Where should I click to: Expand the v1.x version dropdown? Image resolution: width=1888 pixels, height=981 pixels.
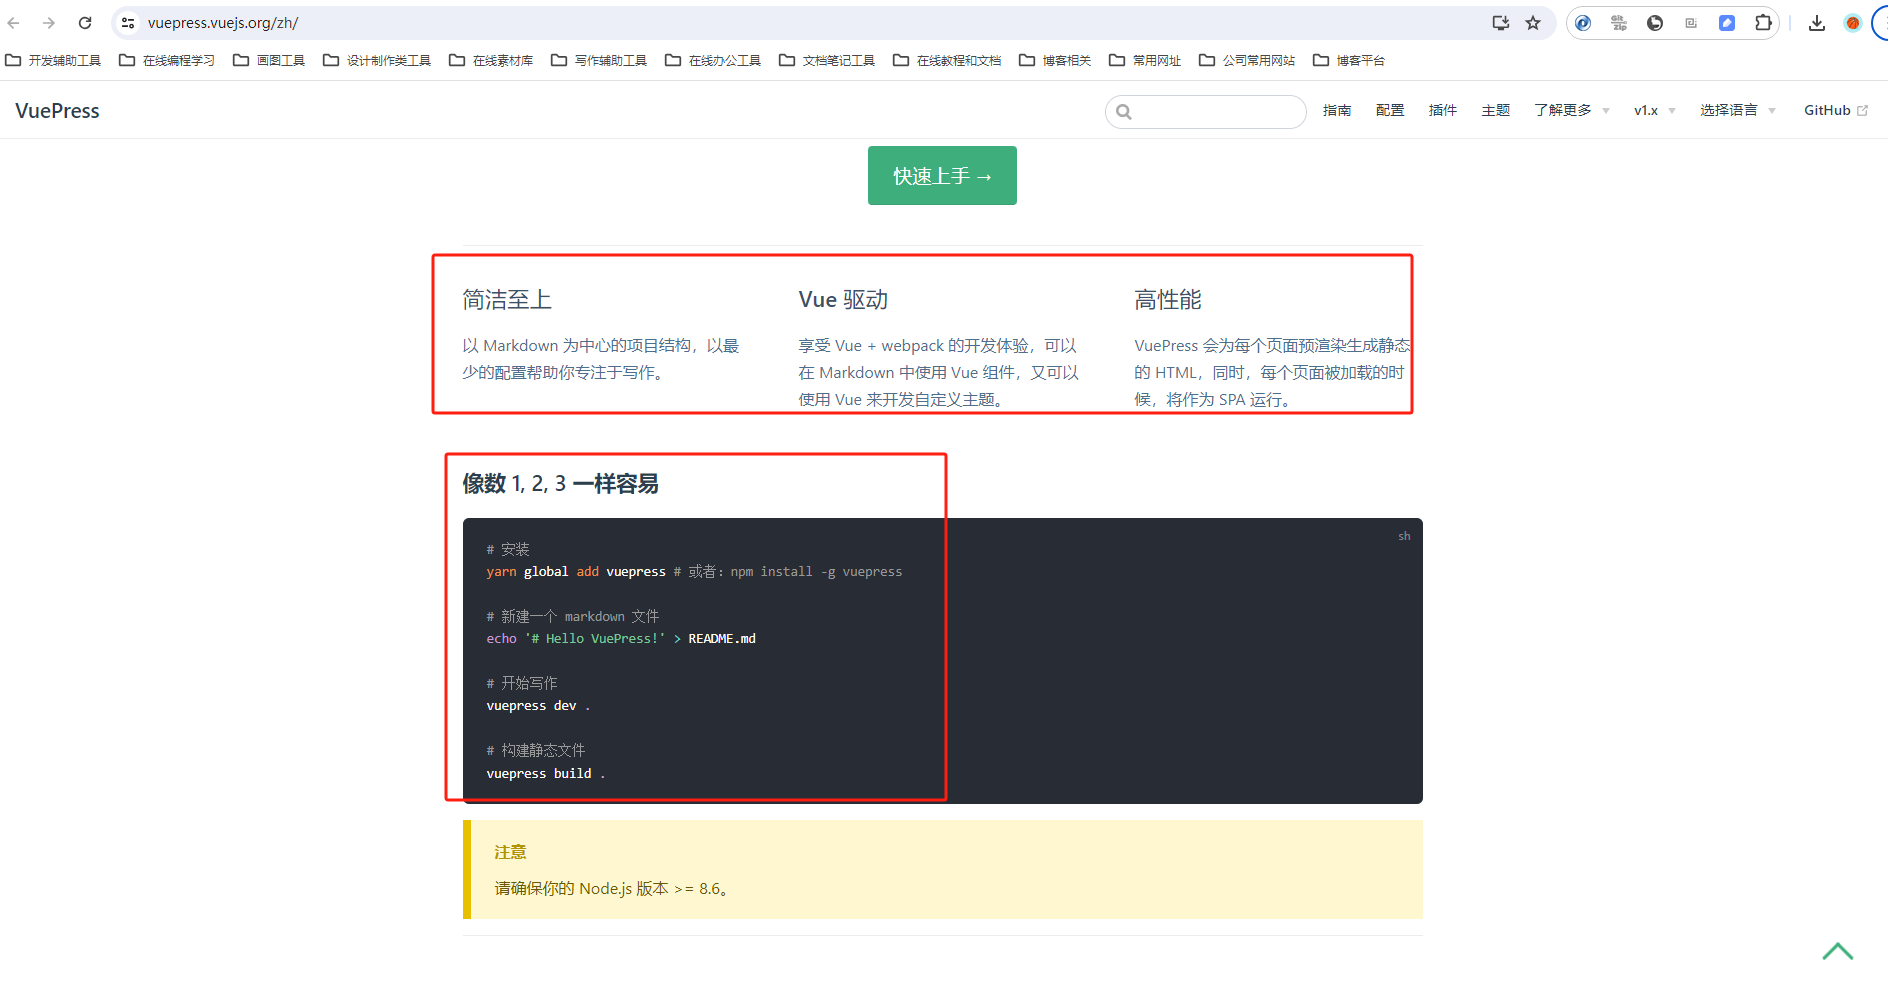tap(1655, 110)
